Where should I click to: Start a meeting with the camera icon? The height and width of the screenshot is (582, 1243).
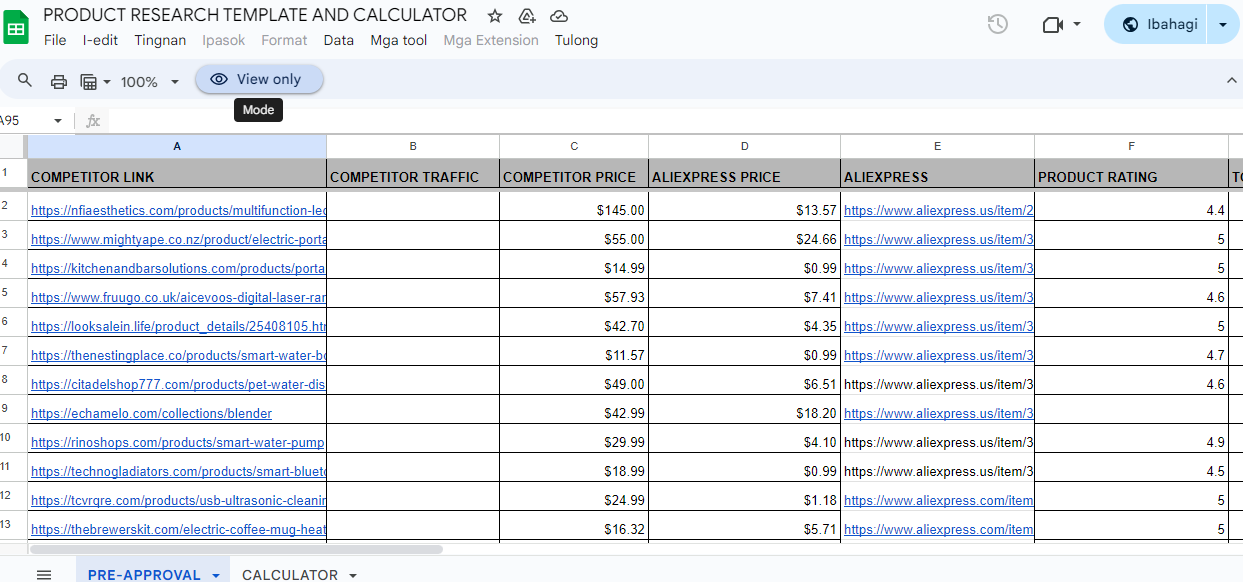tap(1052, 24)
